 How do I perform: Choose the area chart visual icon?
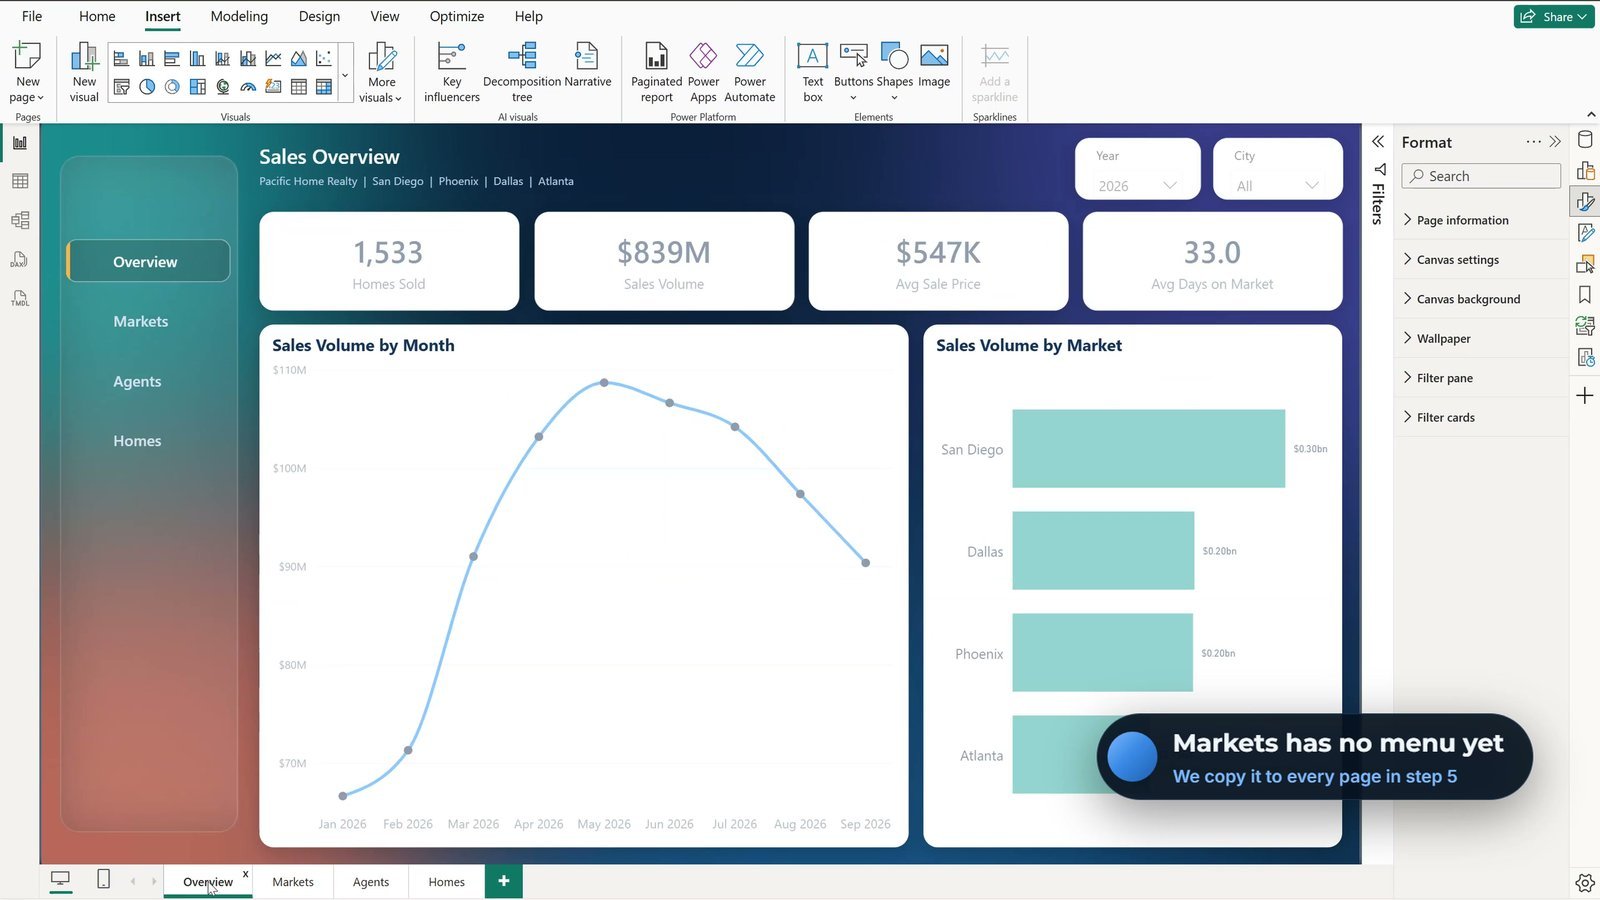[299, 59]
